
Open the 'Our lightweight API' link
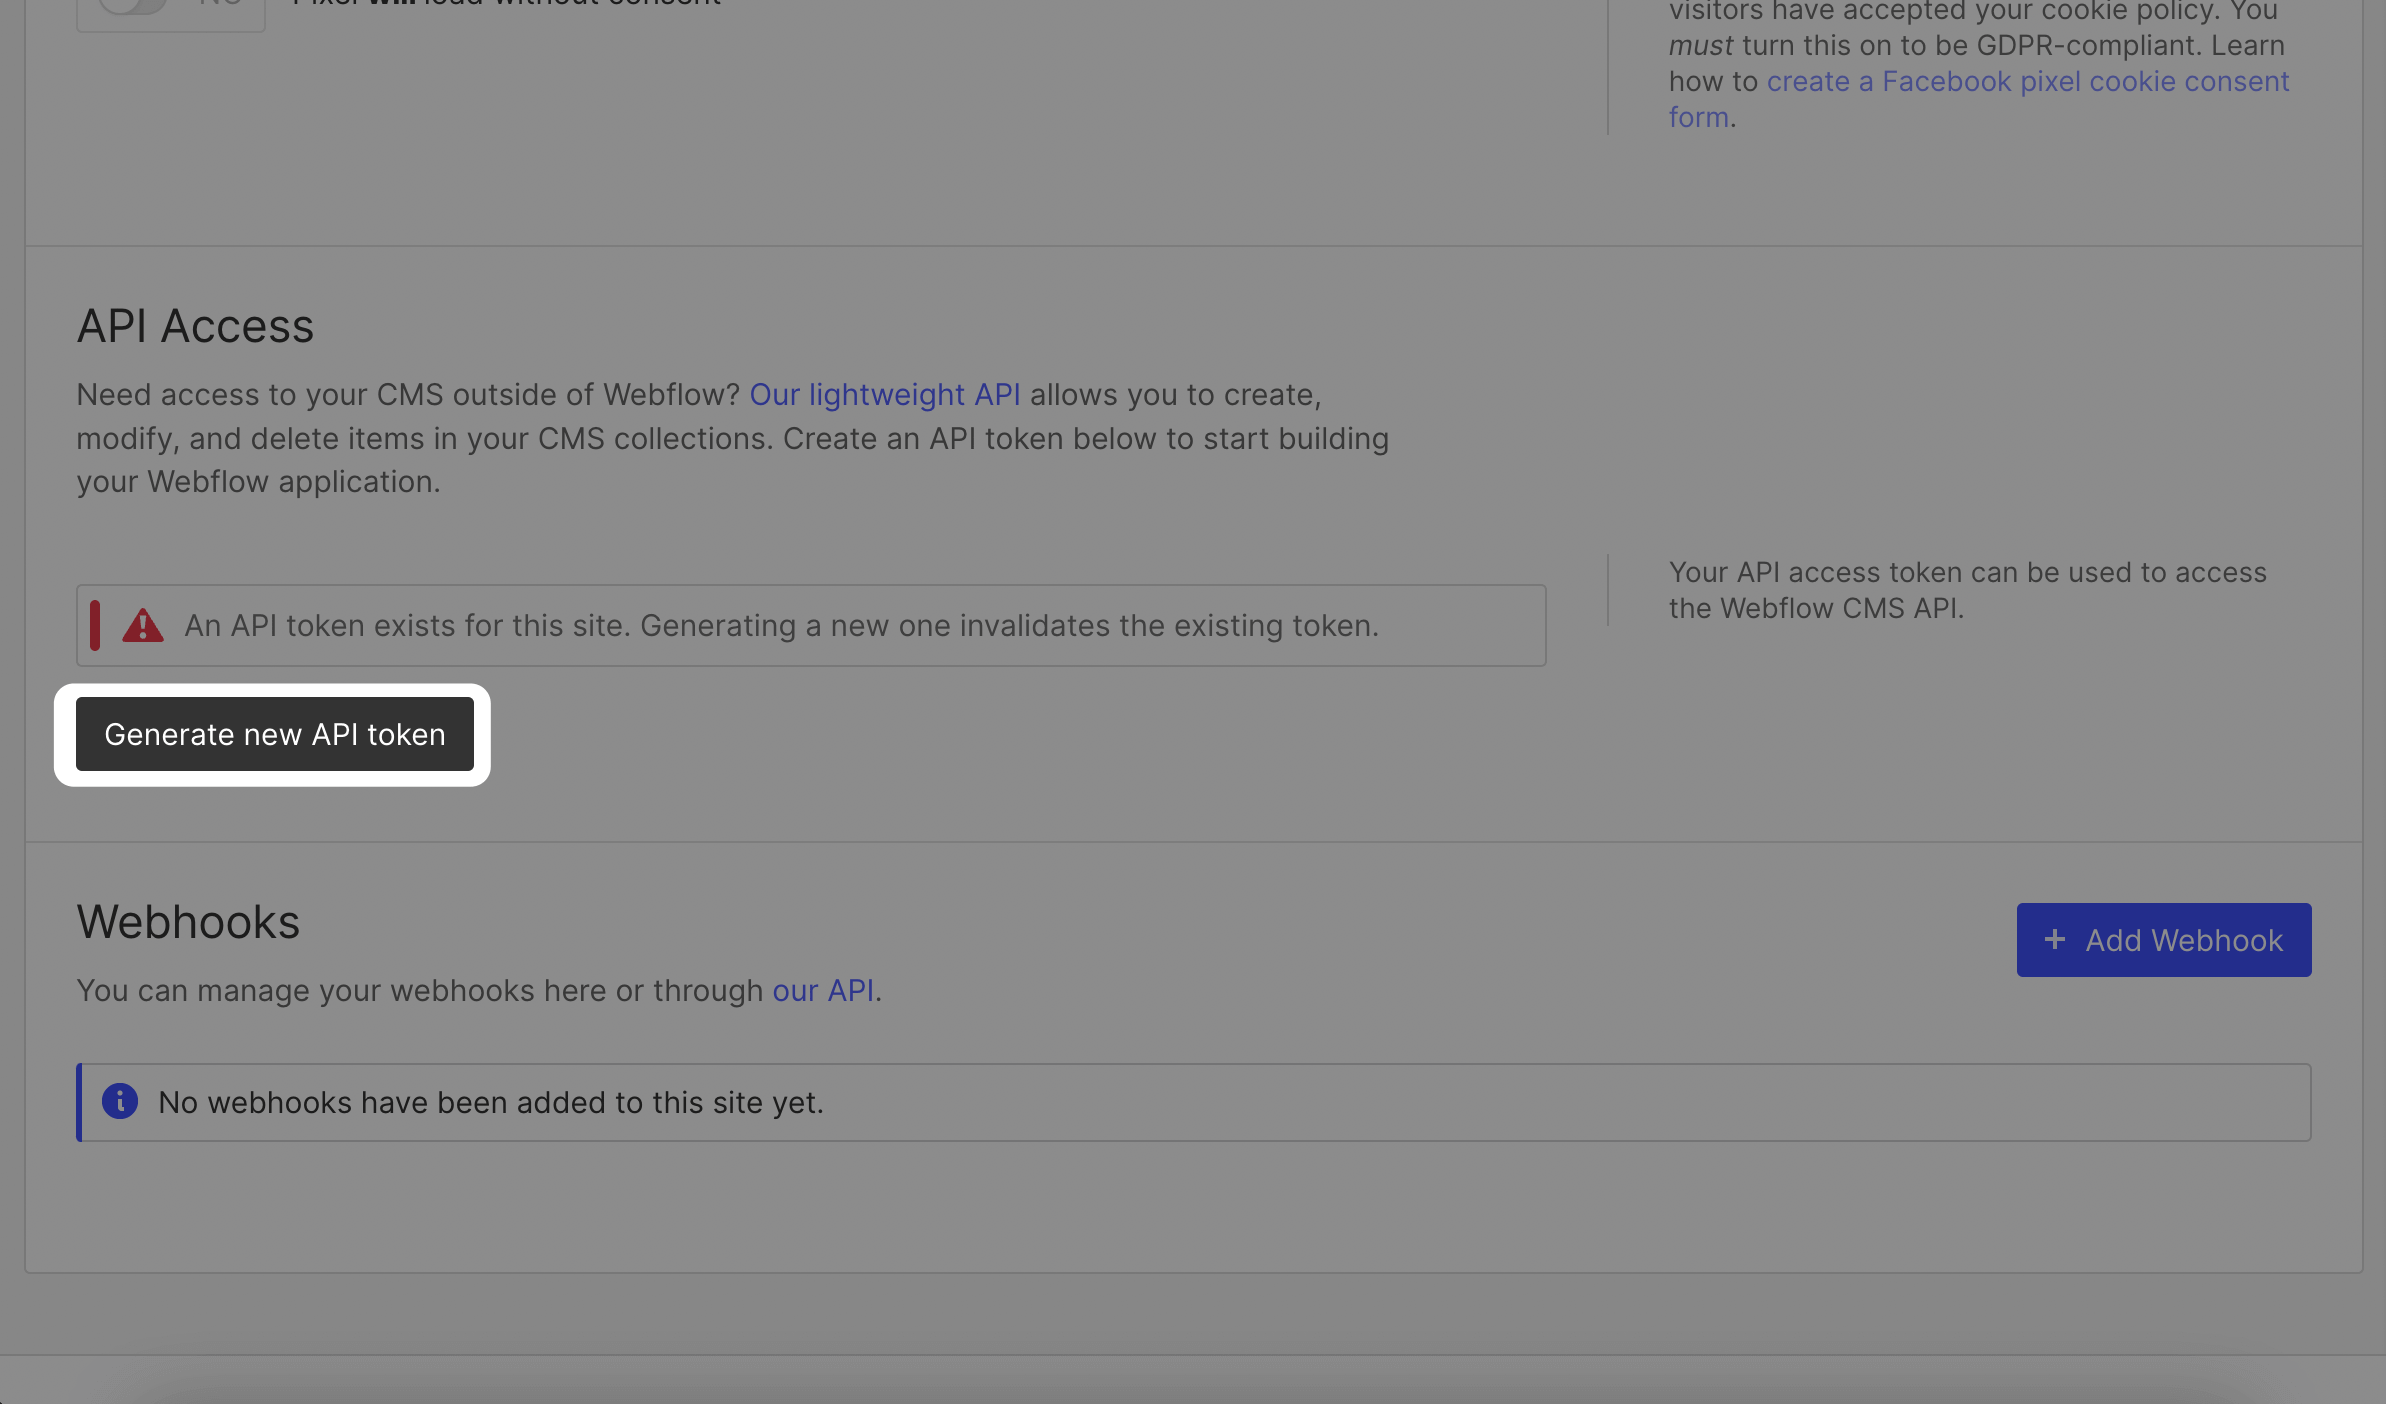[x=884, y=395]
